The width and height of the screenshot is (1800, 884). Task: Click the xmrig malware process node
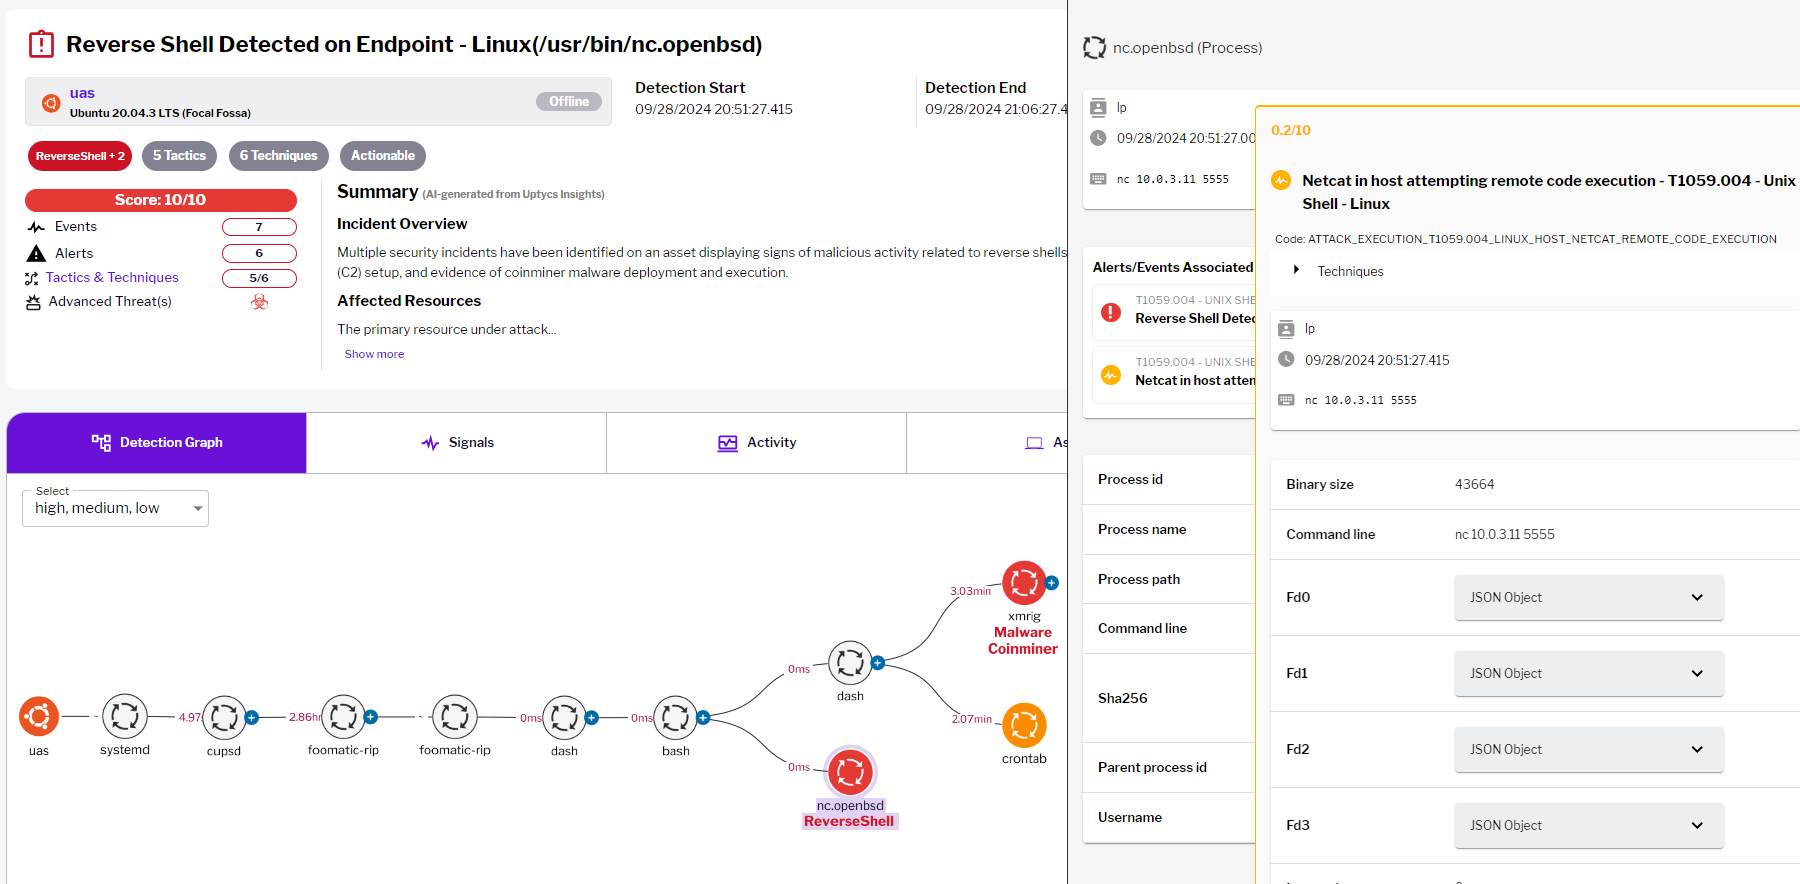(x=1024, y=583)
